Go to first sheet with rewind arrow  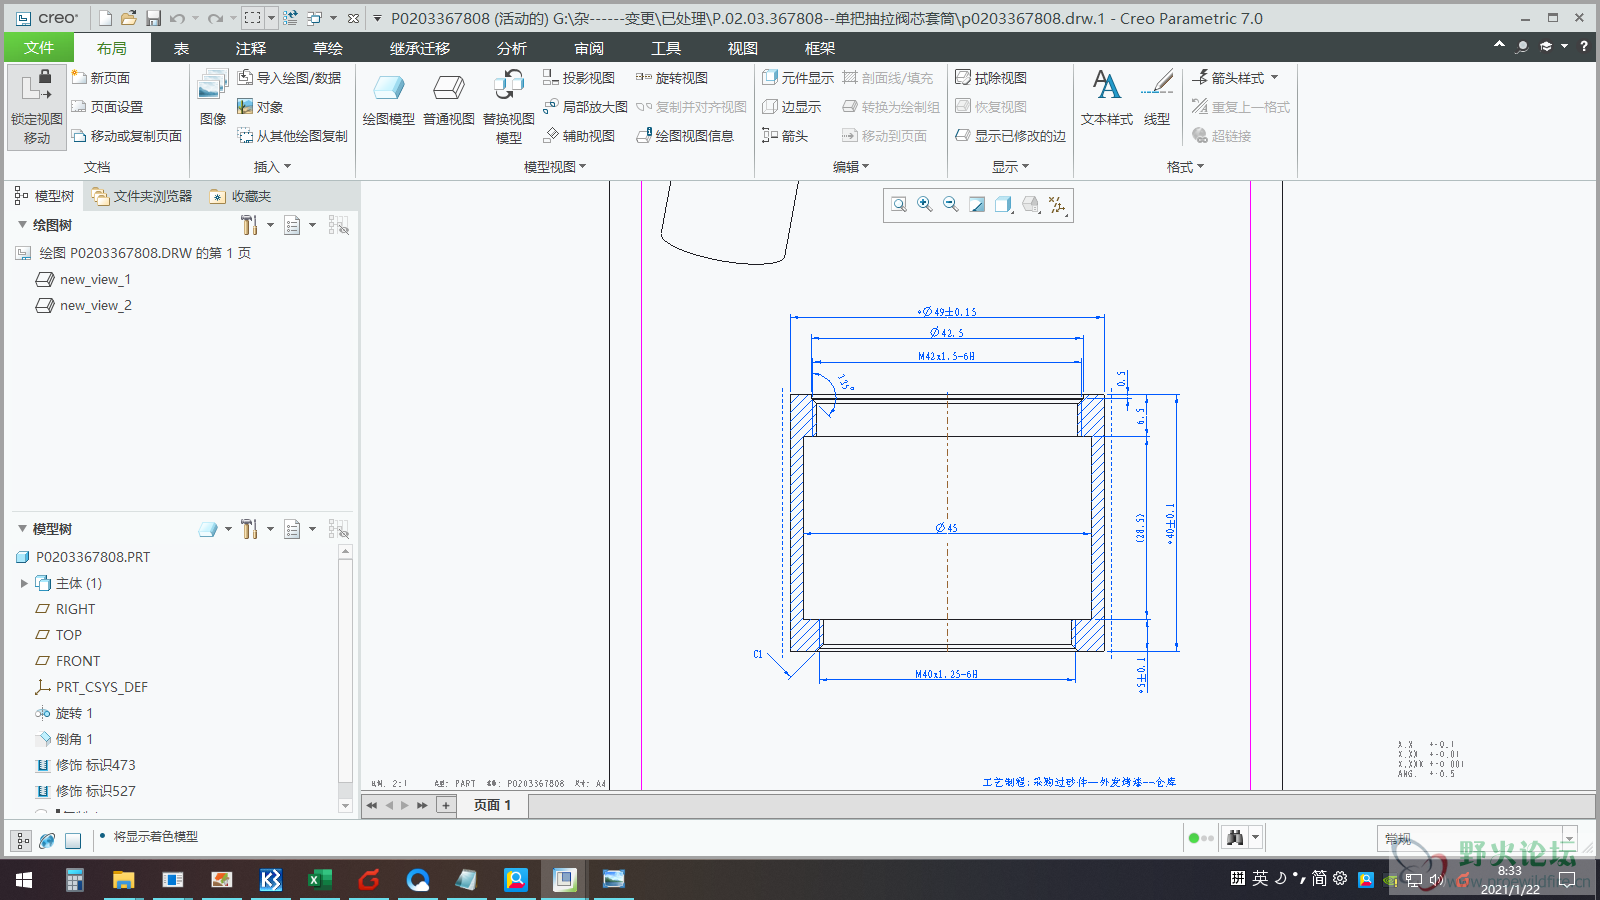pyautogui.click(x=372, y=805)
